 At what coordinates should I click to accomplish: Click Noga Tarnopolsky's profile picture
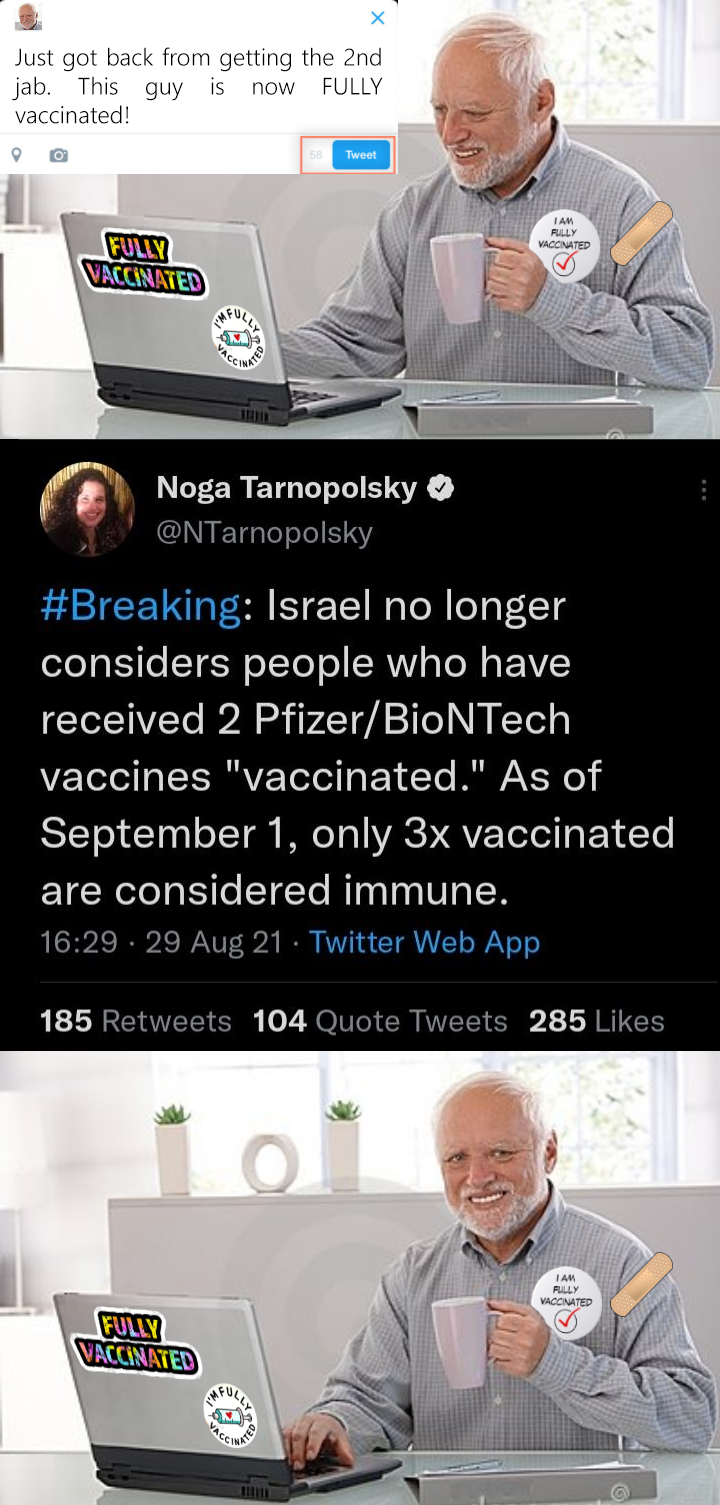click(x=87, y=509)
